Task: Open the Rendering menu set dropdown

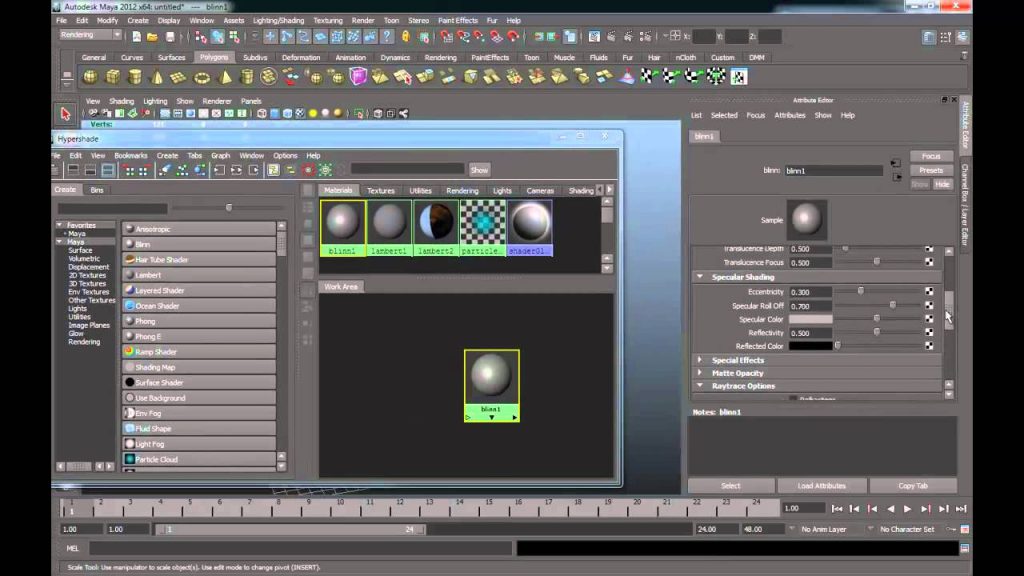Action: click(90, 35)
